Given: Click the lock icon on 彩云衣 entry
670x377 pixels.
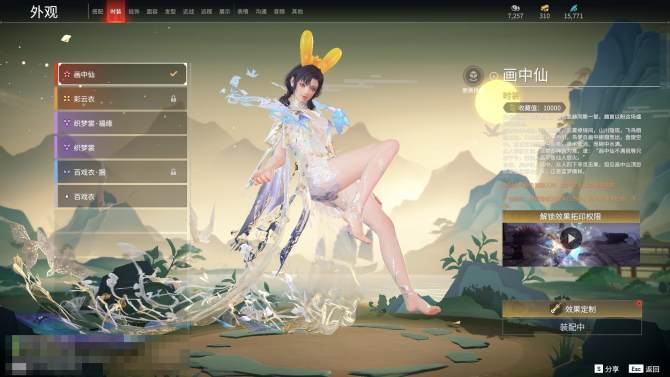Looking at the screenshot, I should [x=173, y=99].
